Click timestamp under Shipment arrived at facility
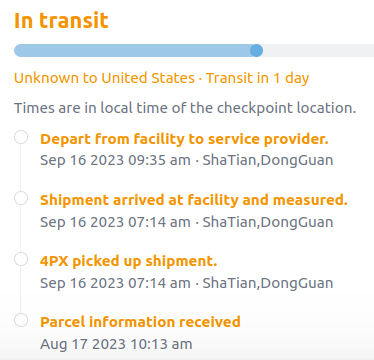The width and height of the screenshot is (374, 360). (115, 222)
